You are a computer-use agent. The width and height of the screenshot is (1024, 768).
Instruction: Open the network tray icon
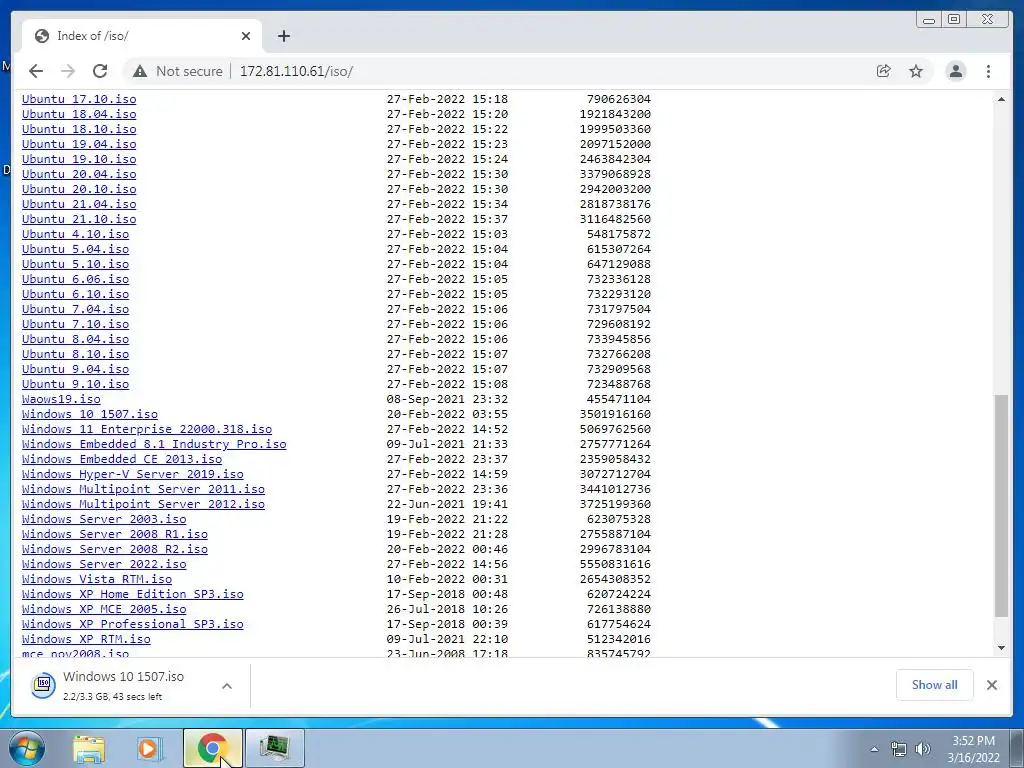(x=899, y=749)
